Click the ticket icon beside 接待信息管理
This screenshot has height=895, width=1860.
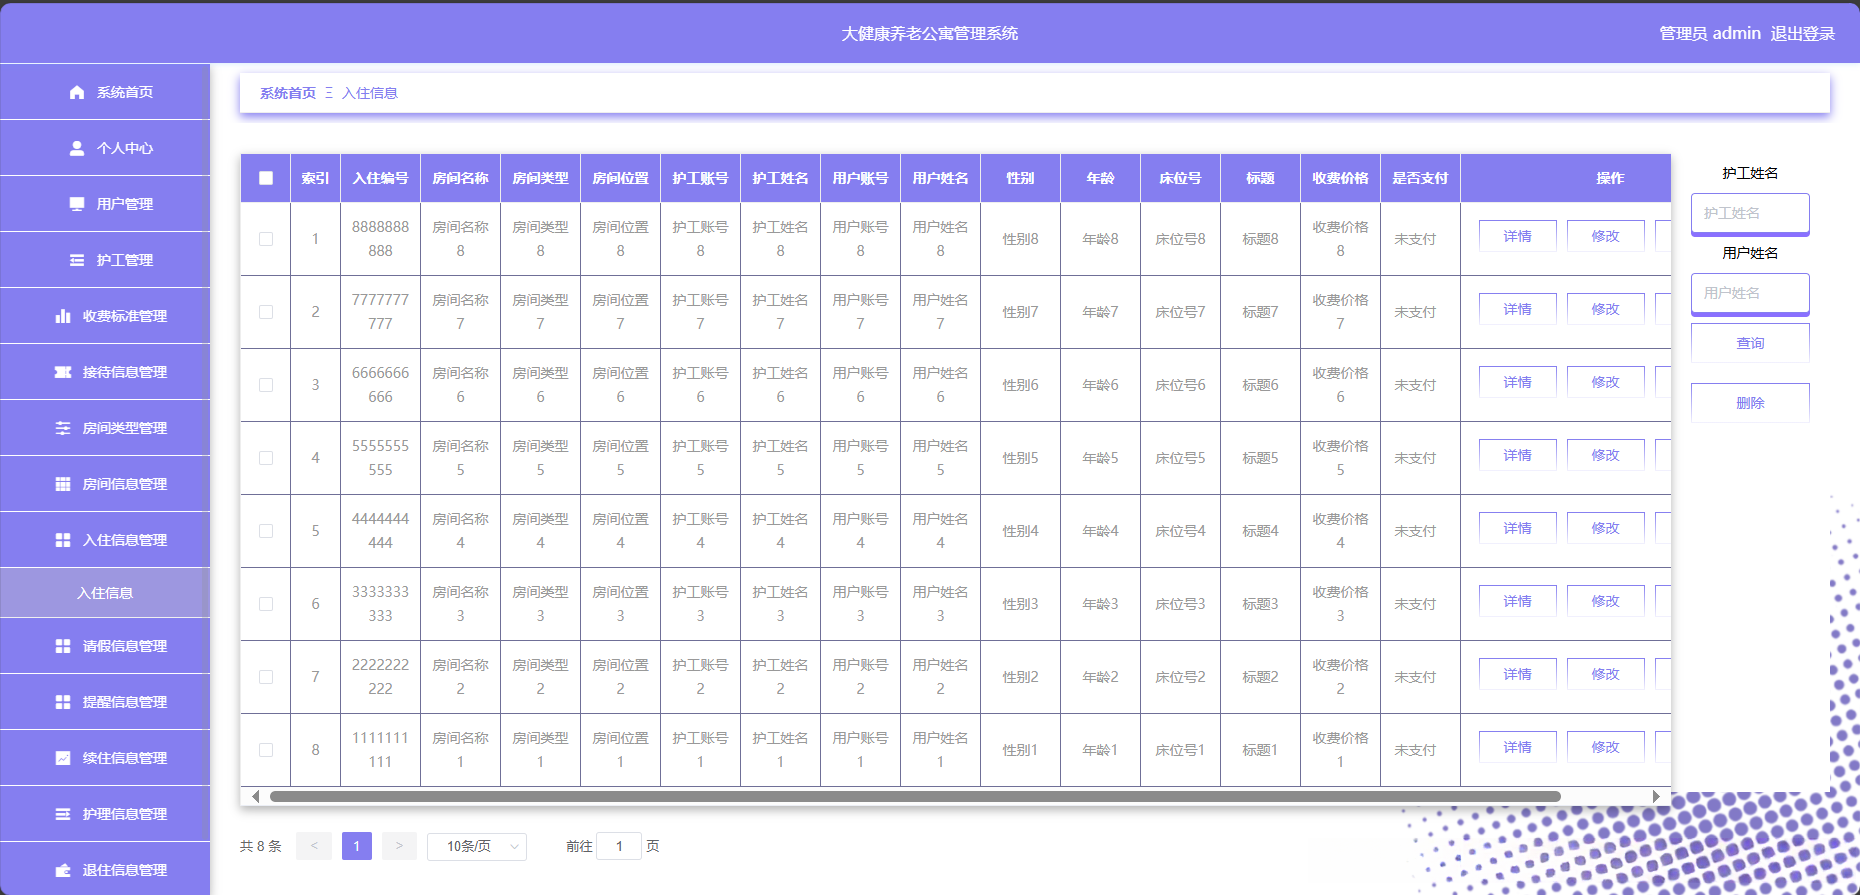coord(63,372)
